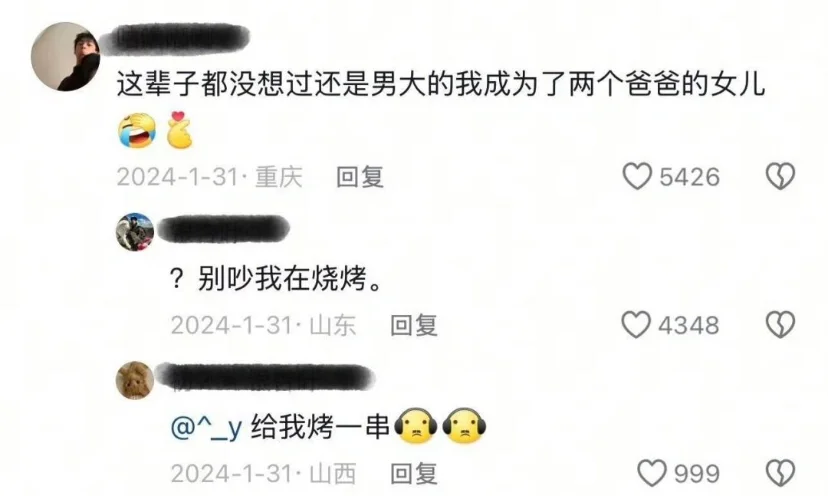Tap 回复 under the Shandong reply

(x=414, y=325)
